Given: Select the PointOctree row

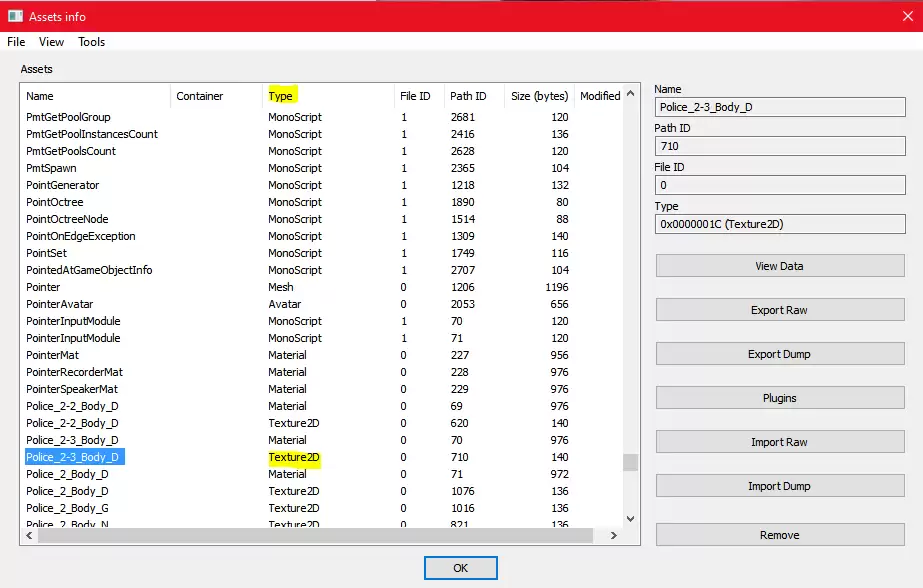Looking at the screenshot, I should [321, 202].
